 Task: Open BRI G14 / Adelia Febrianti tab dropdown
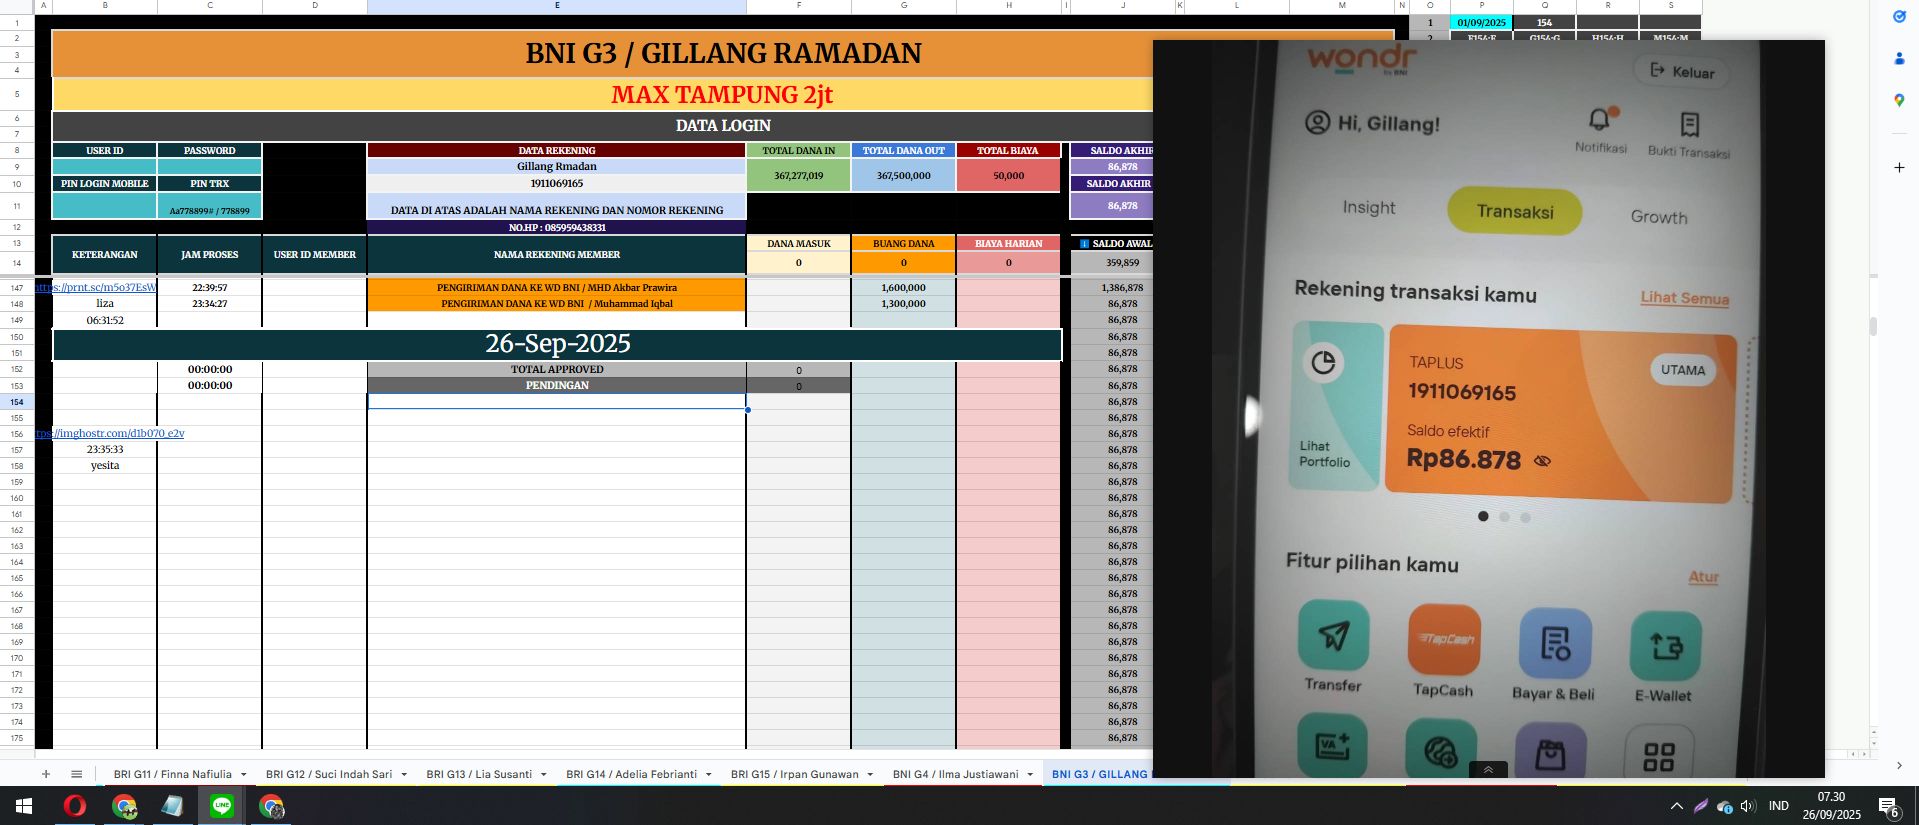(708, 775)
